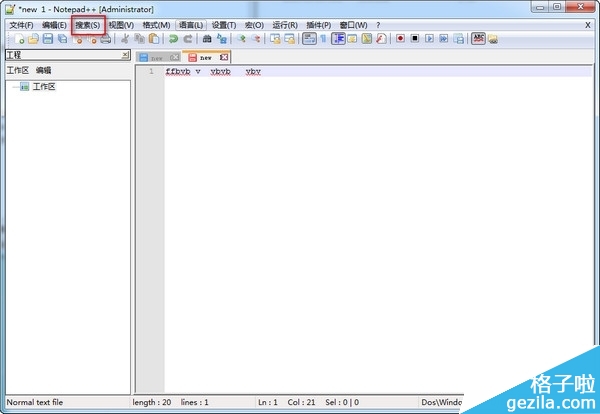
Task: Stop macro recording with black square icon
Action: pos(414,39)
